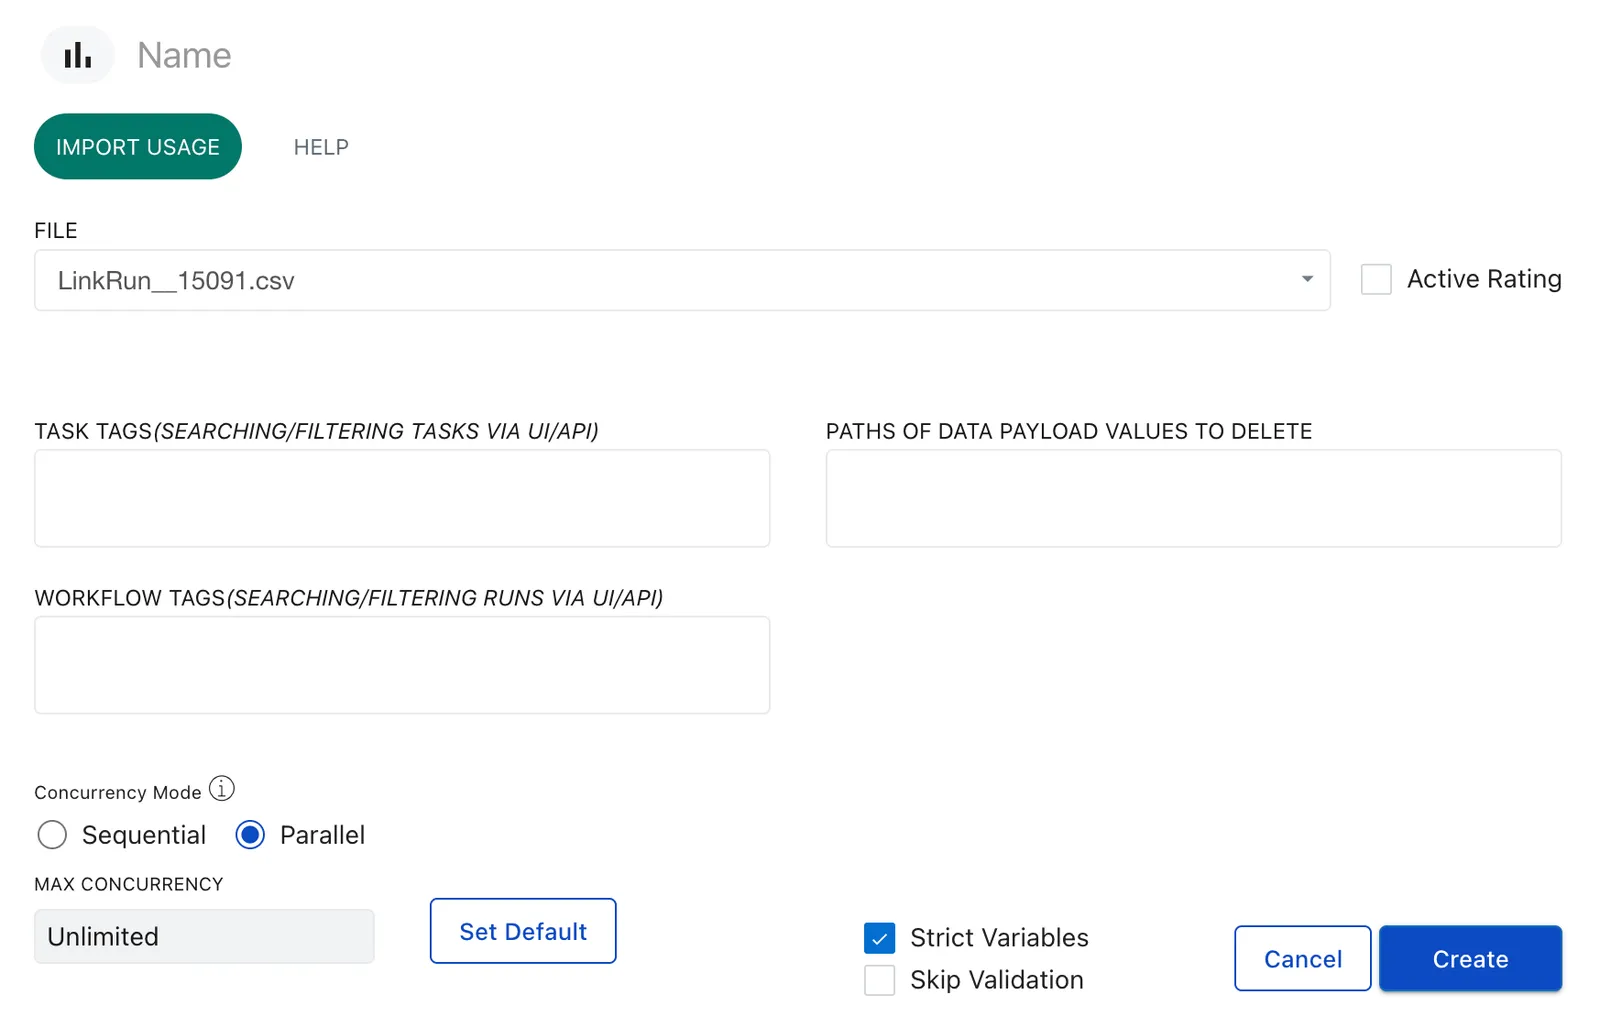Cancel the dialog
Screen dimensions: 1600x1025
[x=1303, y=959]
